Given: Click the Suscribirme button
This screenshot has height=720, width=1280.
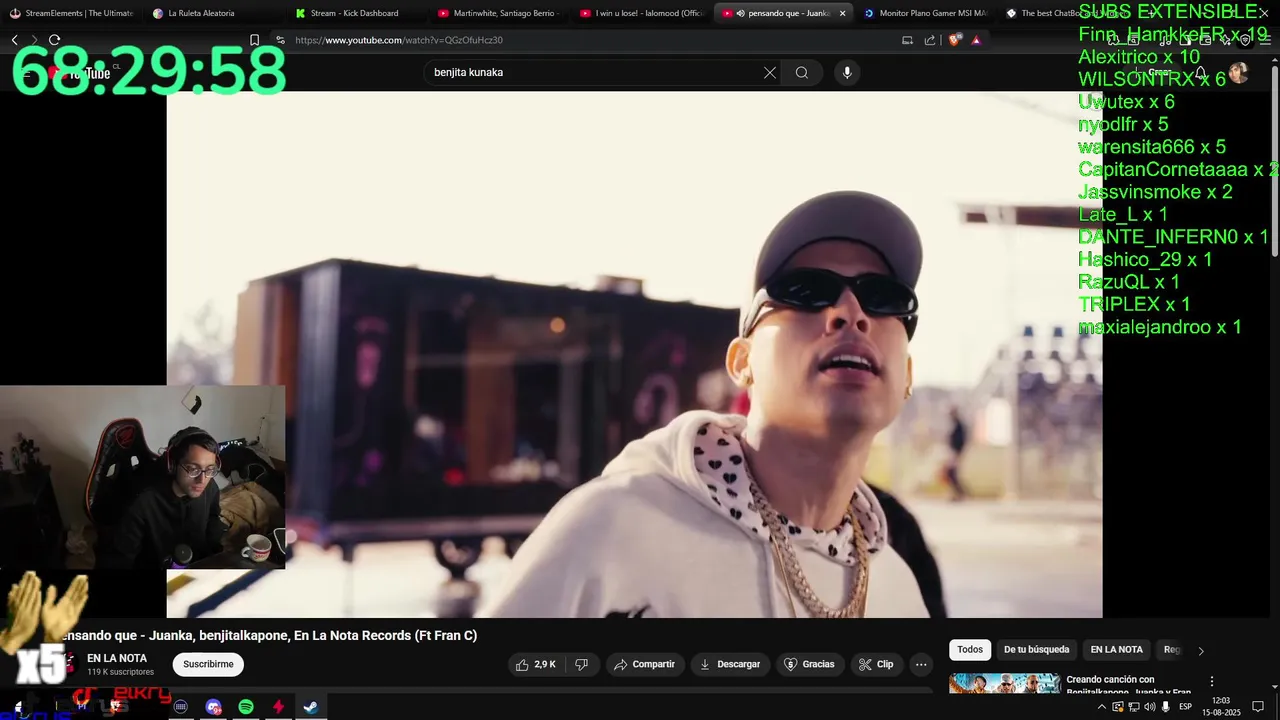Looking at the screenshot, I should click(x=208, y=664).
